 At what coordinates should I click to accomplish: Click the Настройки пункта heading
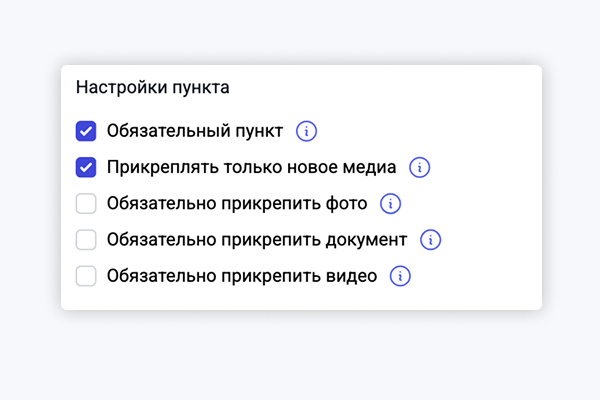(153, 88)
